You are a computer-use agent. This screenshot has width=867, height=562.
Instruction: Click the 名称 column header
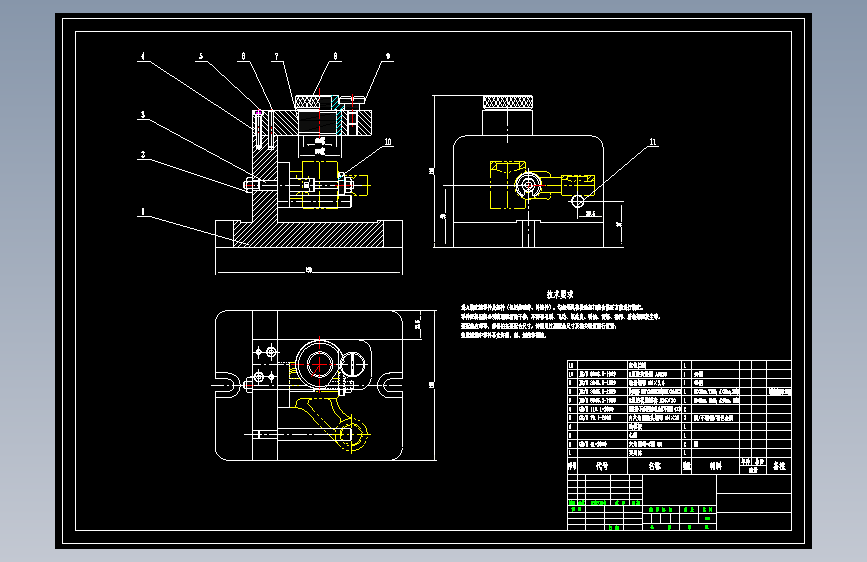(655, 466)
